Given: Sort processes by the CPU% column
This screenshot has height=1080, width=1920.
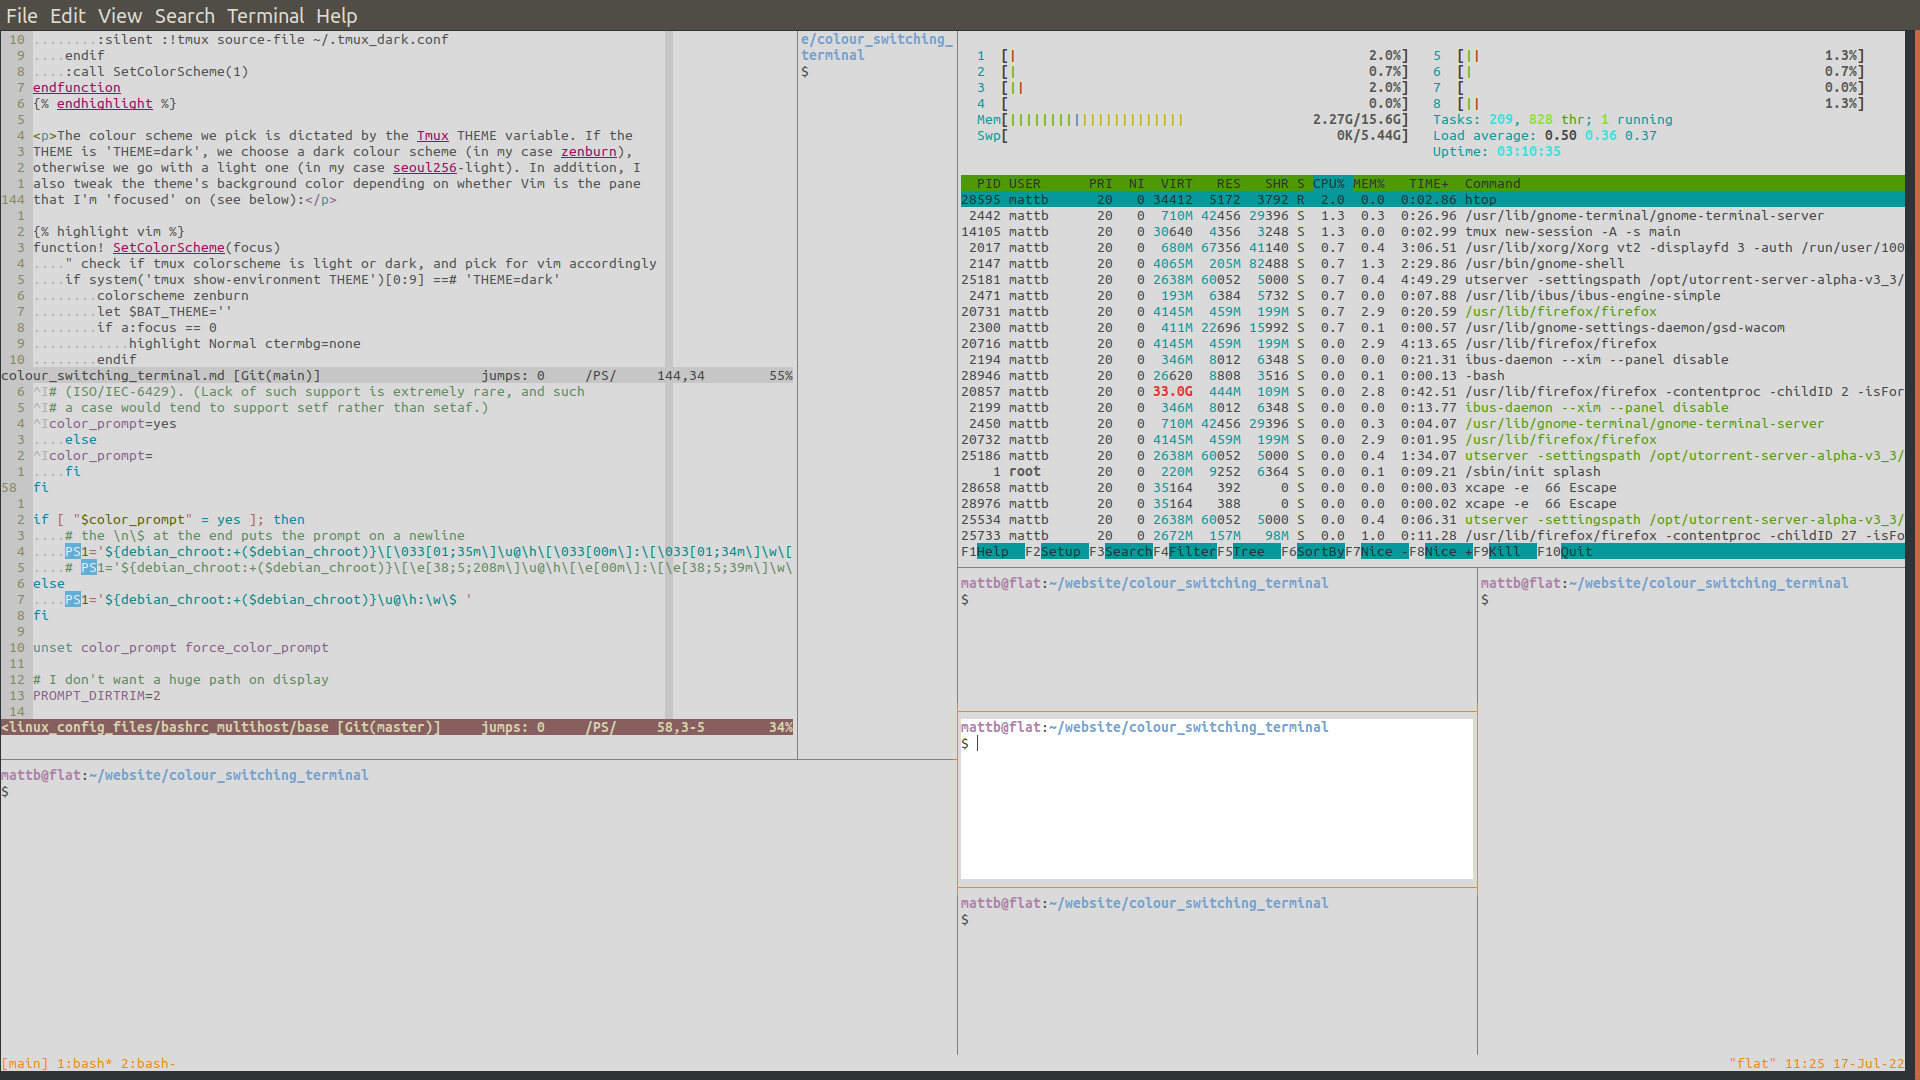Looking at the screenshot, I should 1330,183.
